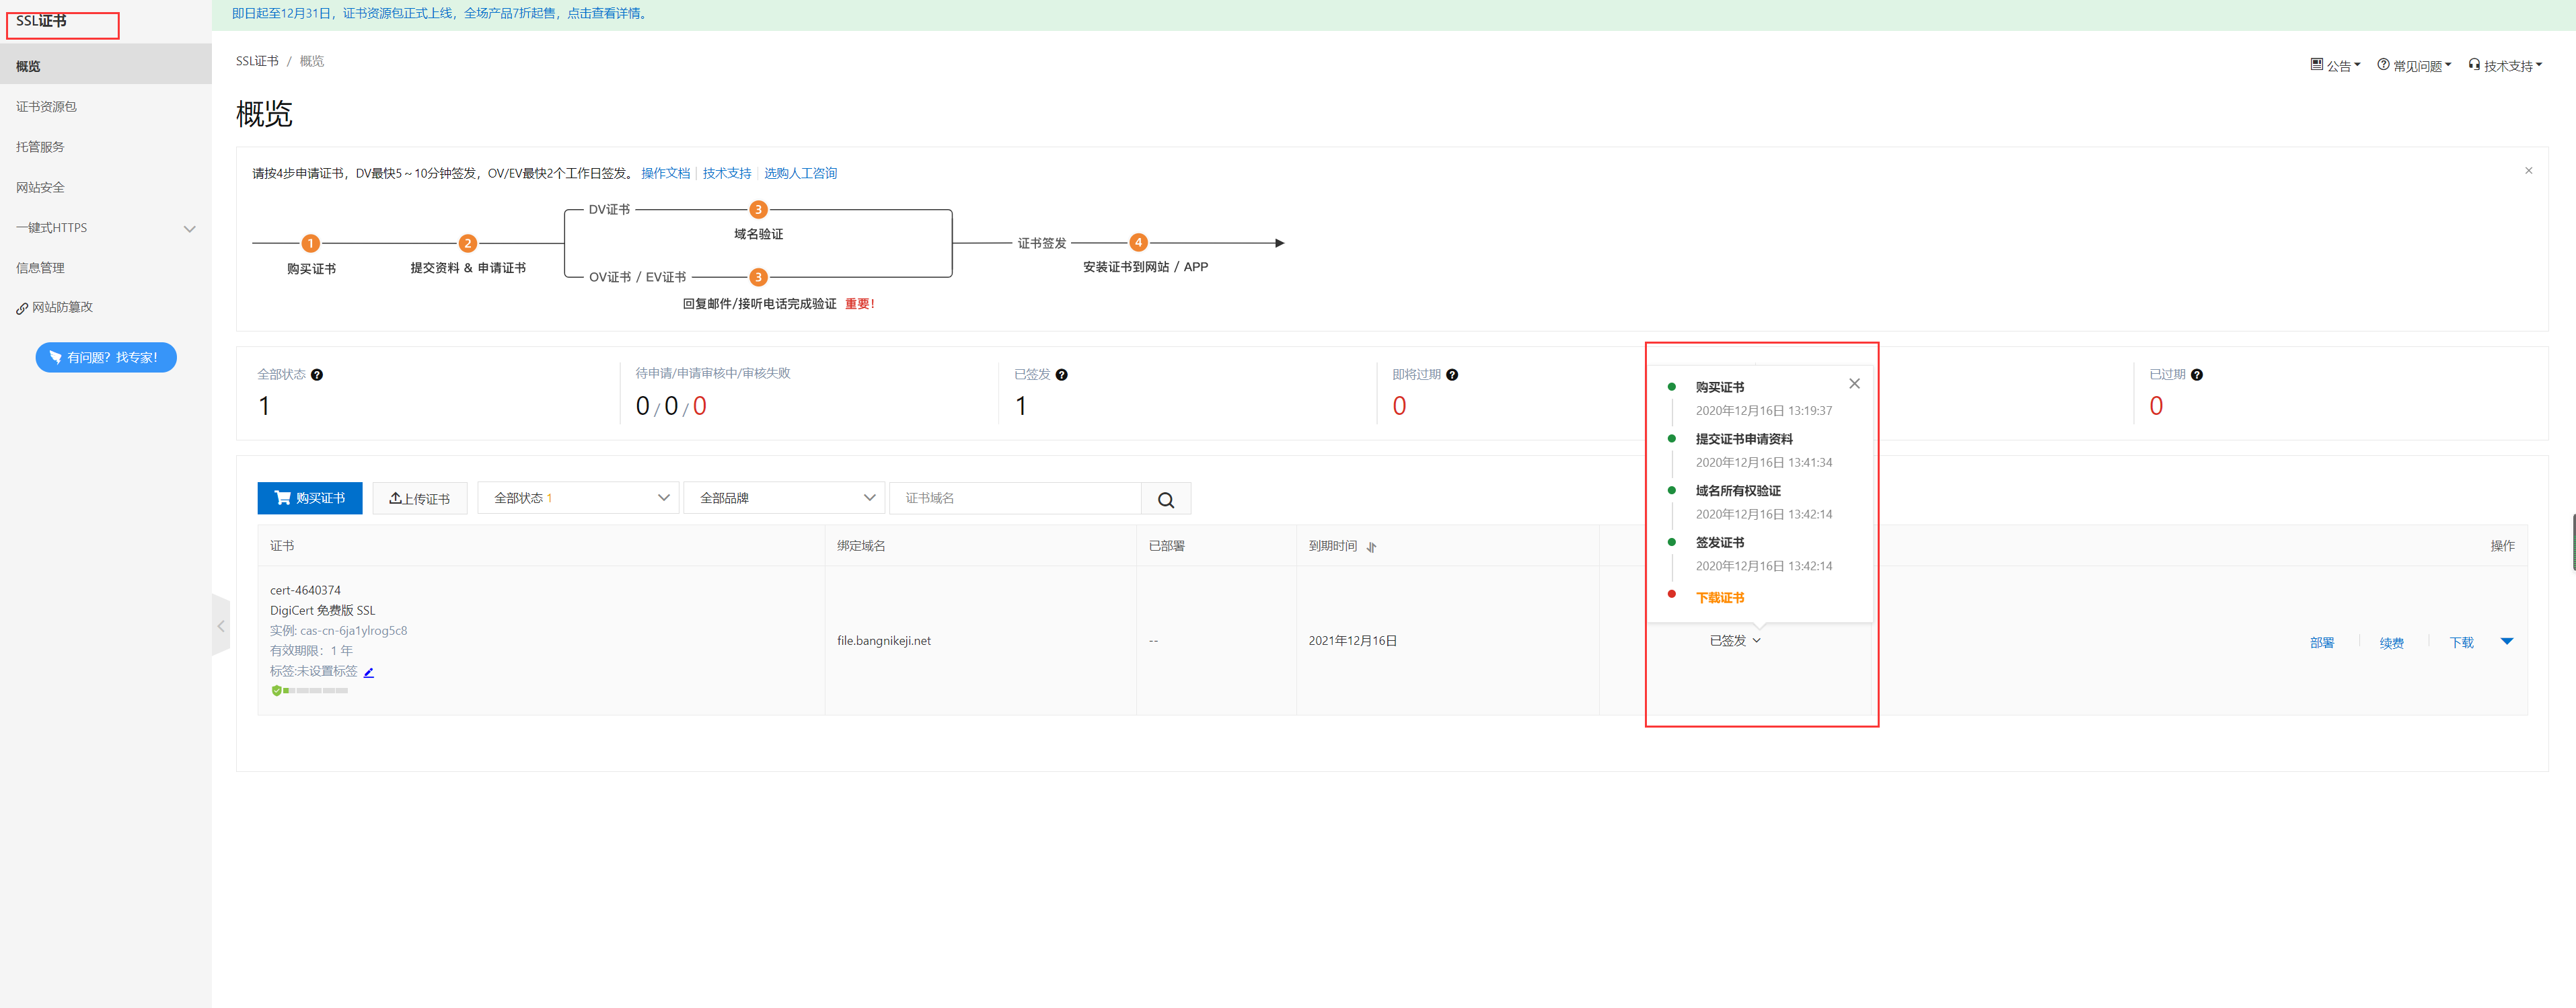Click the edit tag pencil icon
Viewport: 2576px width, 1008px height.
click(368, 672)
